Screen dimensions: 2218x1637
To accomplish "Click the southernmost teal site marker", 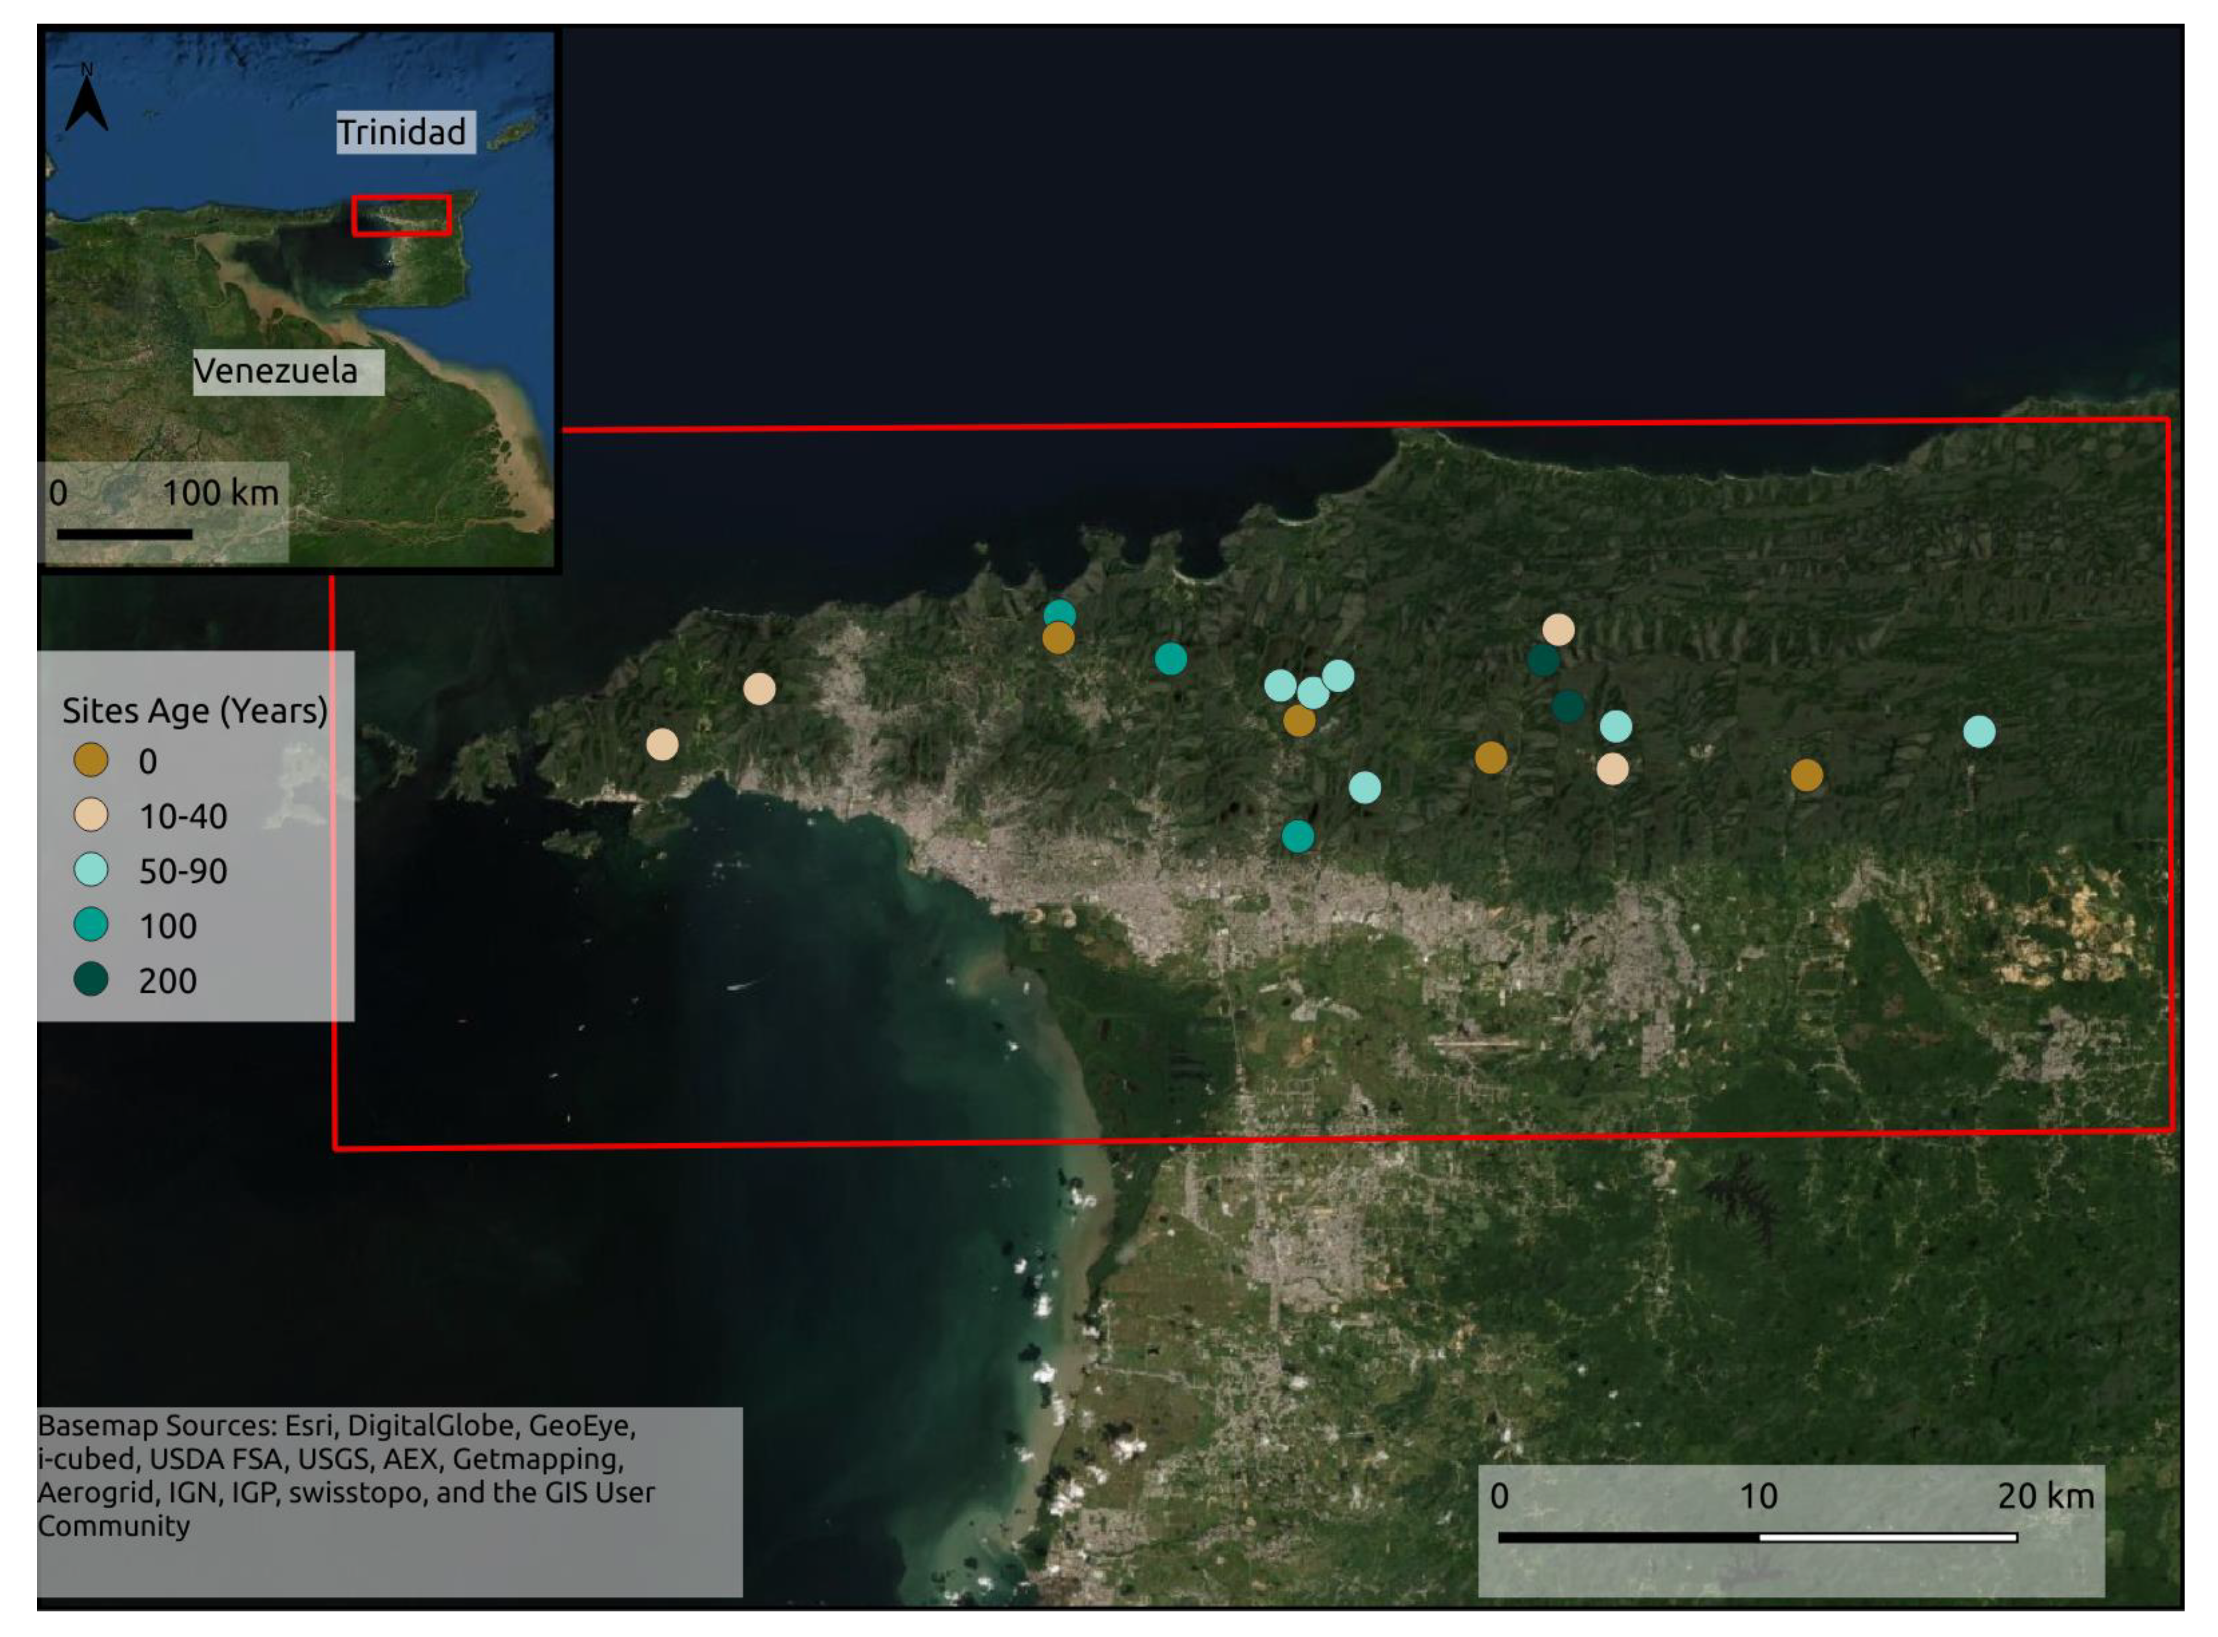I will [1297, 836].
